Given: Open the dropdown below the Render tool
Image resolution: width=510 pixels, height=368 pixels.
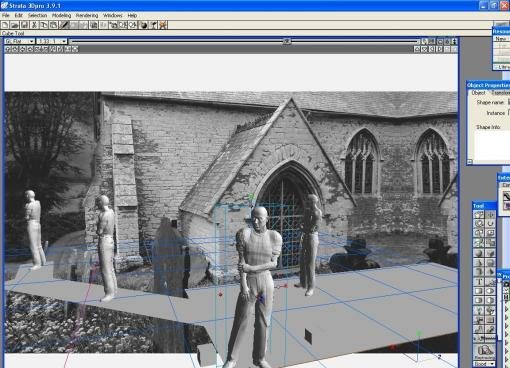Looking at the screenshot, I should (485, 364).
